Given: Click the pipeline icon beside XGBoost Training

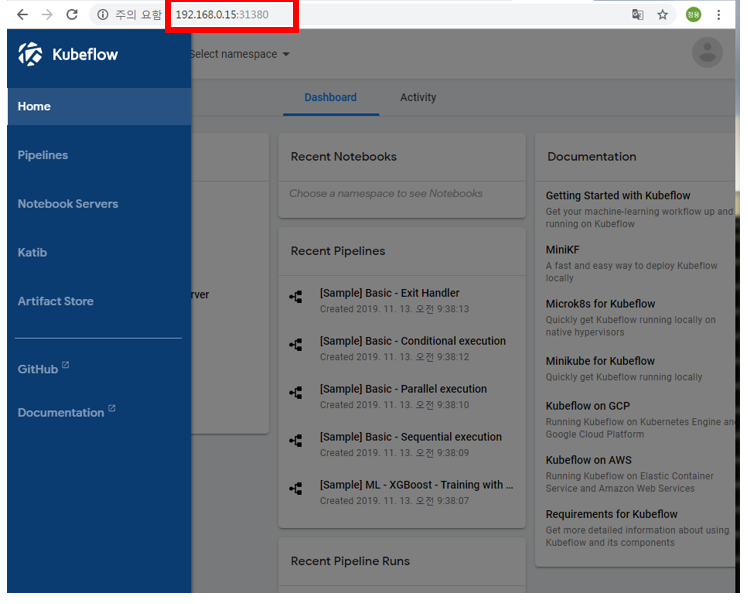Looking at the screenshot, I should click(296, 489).
